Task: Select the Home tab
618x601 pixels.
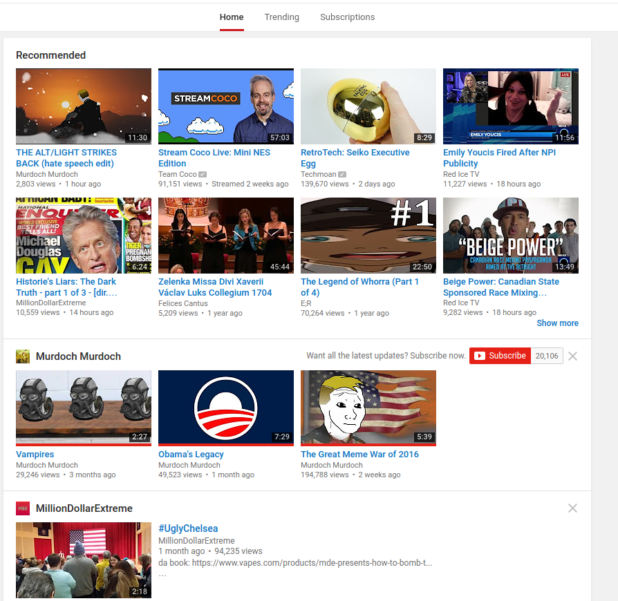Action: (x=231, y=17)
